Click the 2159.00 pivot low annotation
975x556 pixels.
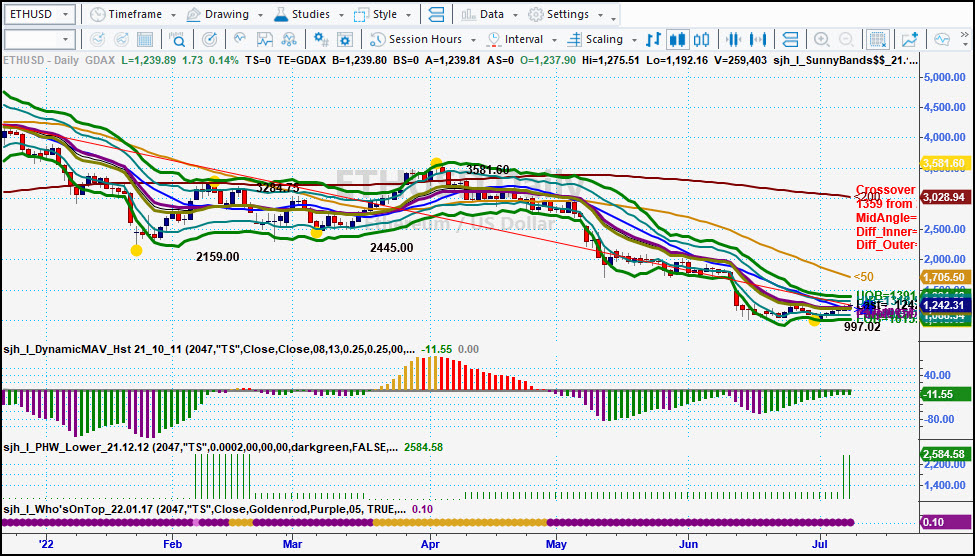218,256
